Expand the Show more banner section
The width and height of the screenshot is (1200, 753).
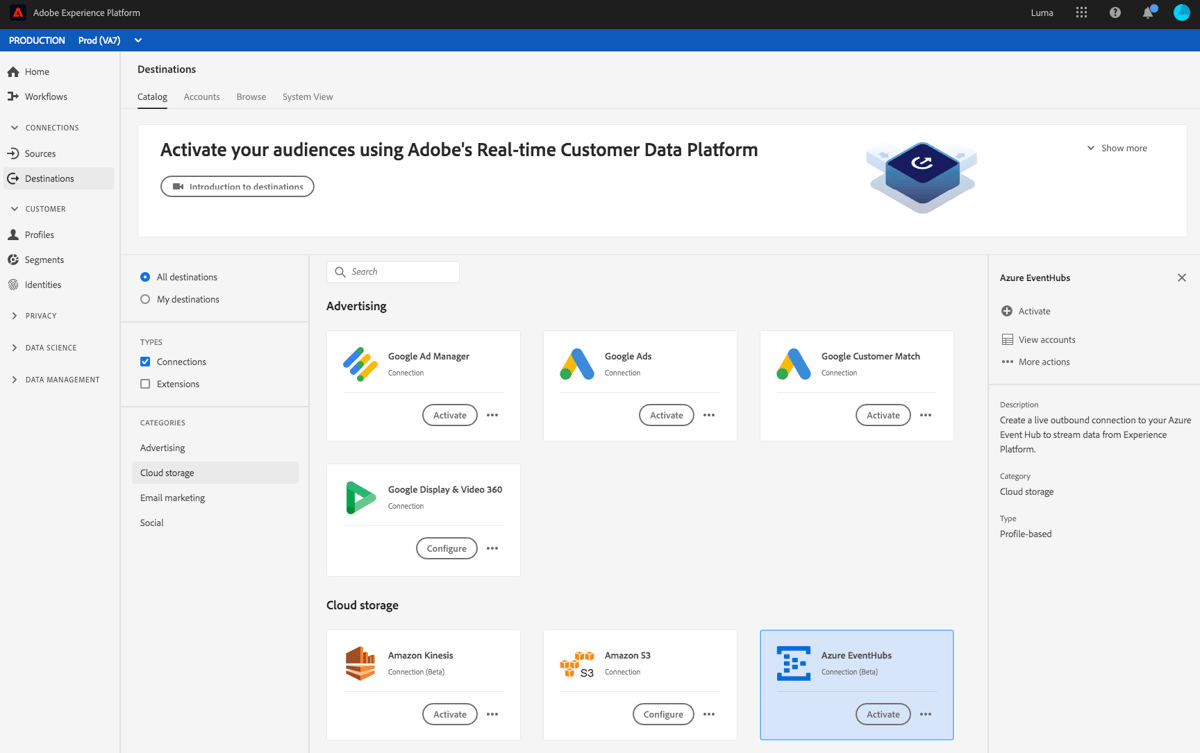coord(1117,147)
